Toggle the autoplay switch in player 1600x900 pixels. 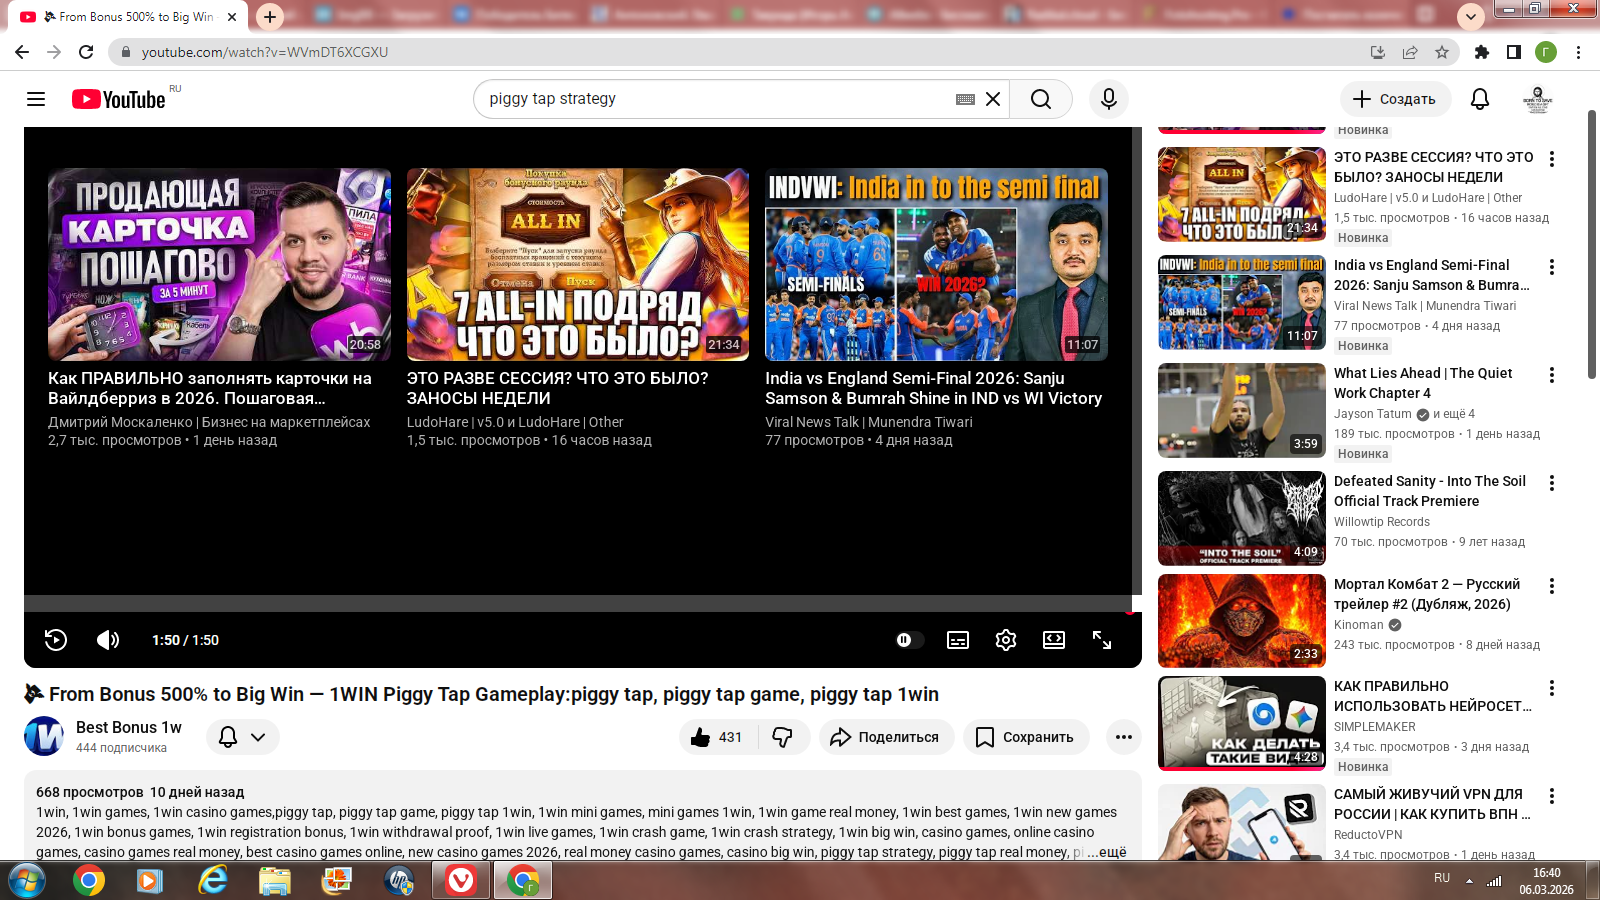pyautogui.click(x=907, y=640)
